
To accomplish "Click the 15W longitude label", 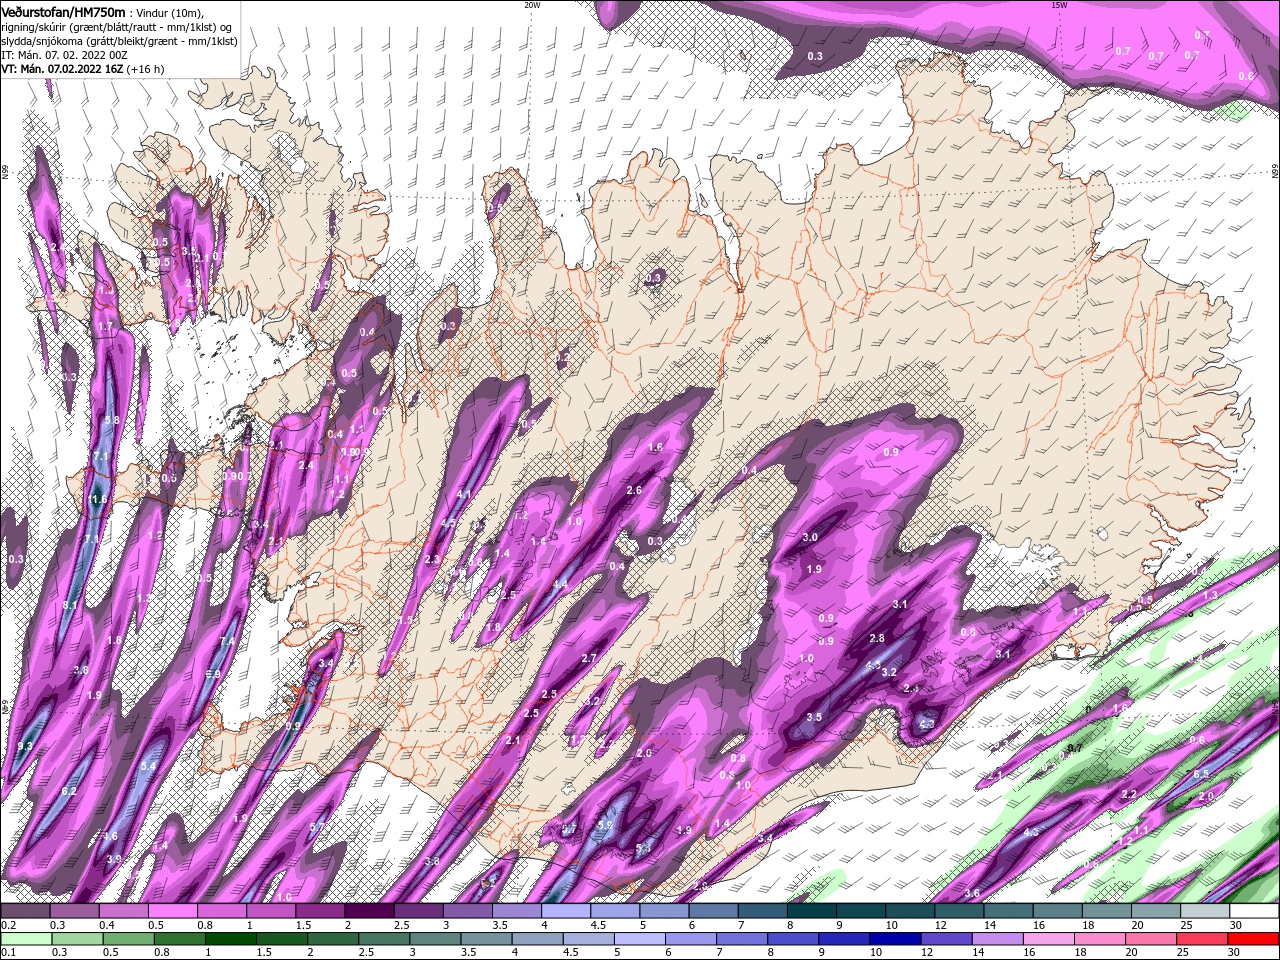I will coord(1059,5).
